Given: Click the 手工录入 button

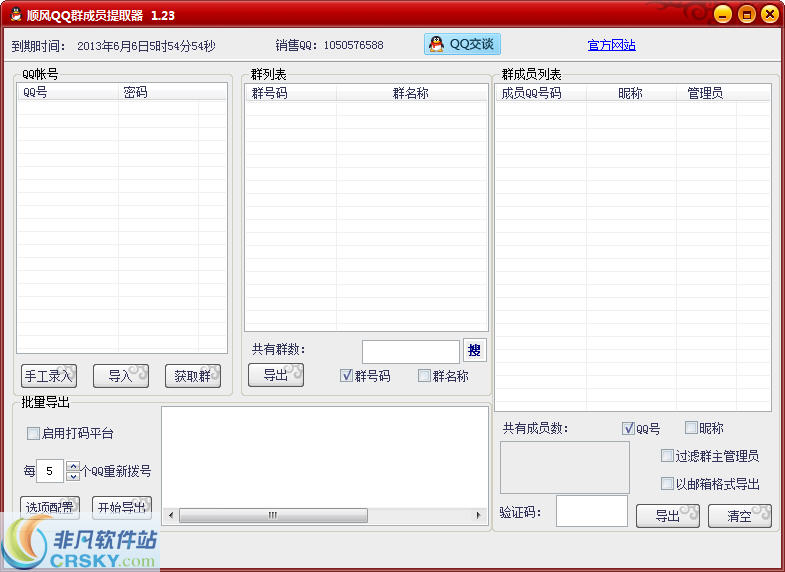Looking at the screenshot, I should 49,376.
